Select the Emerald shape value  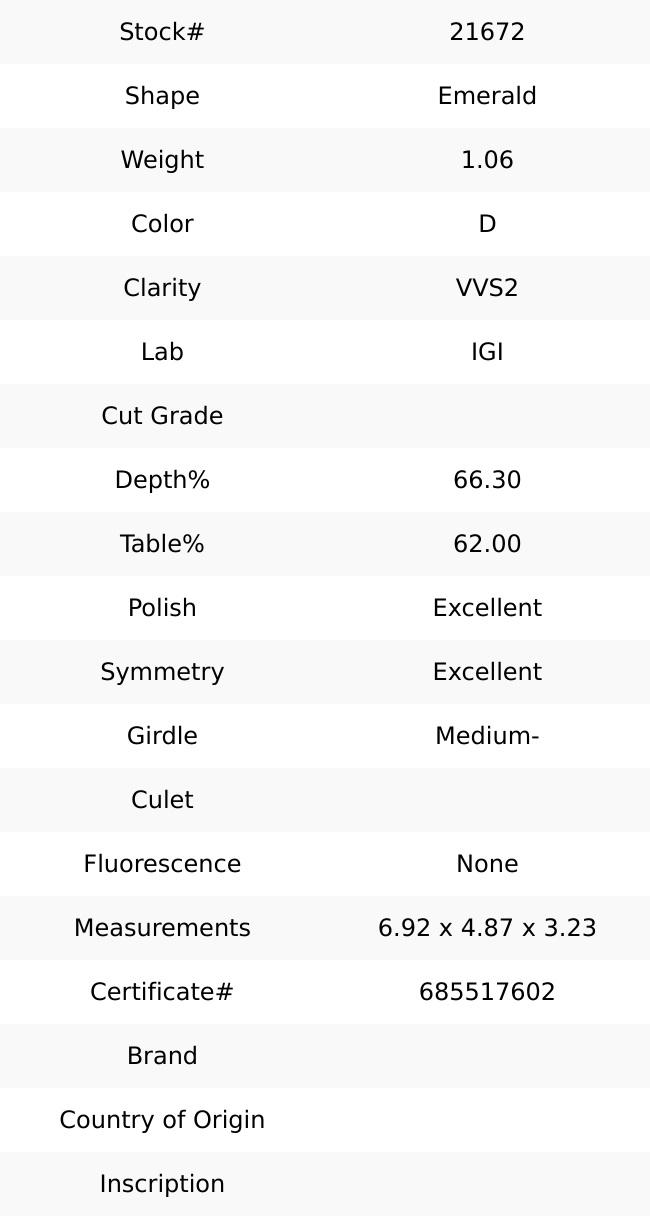click(487, 96)
